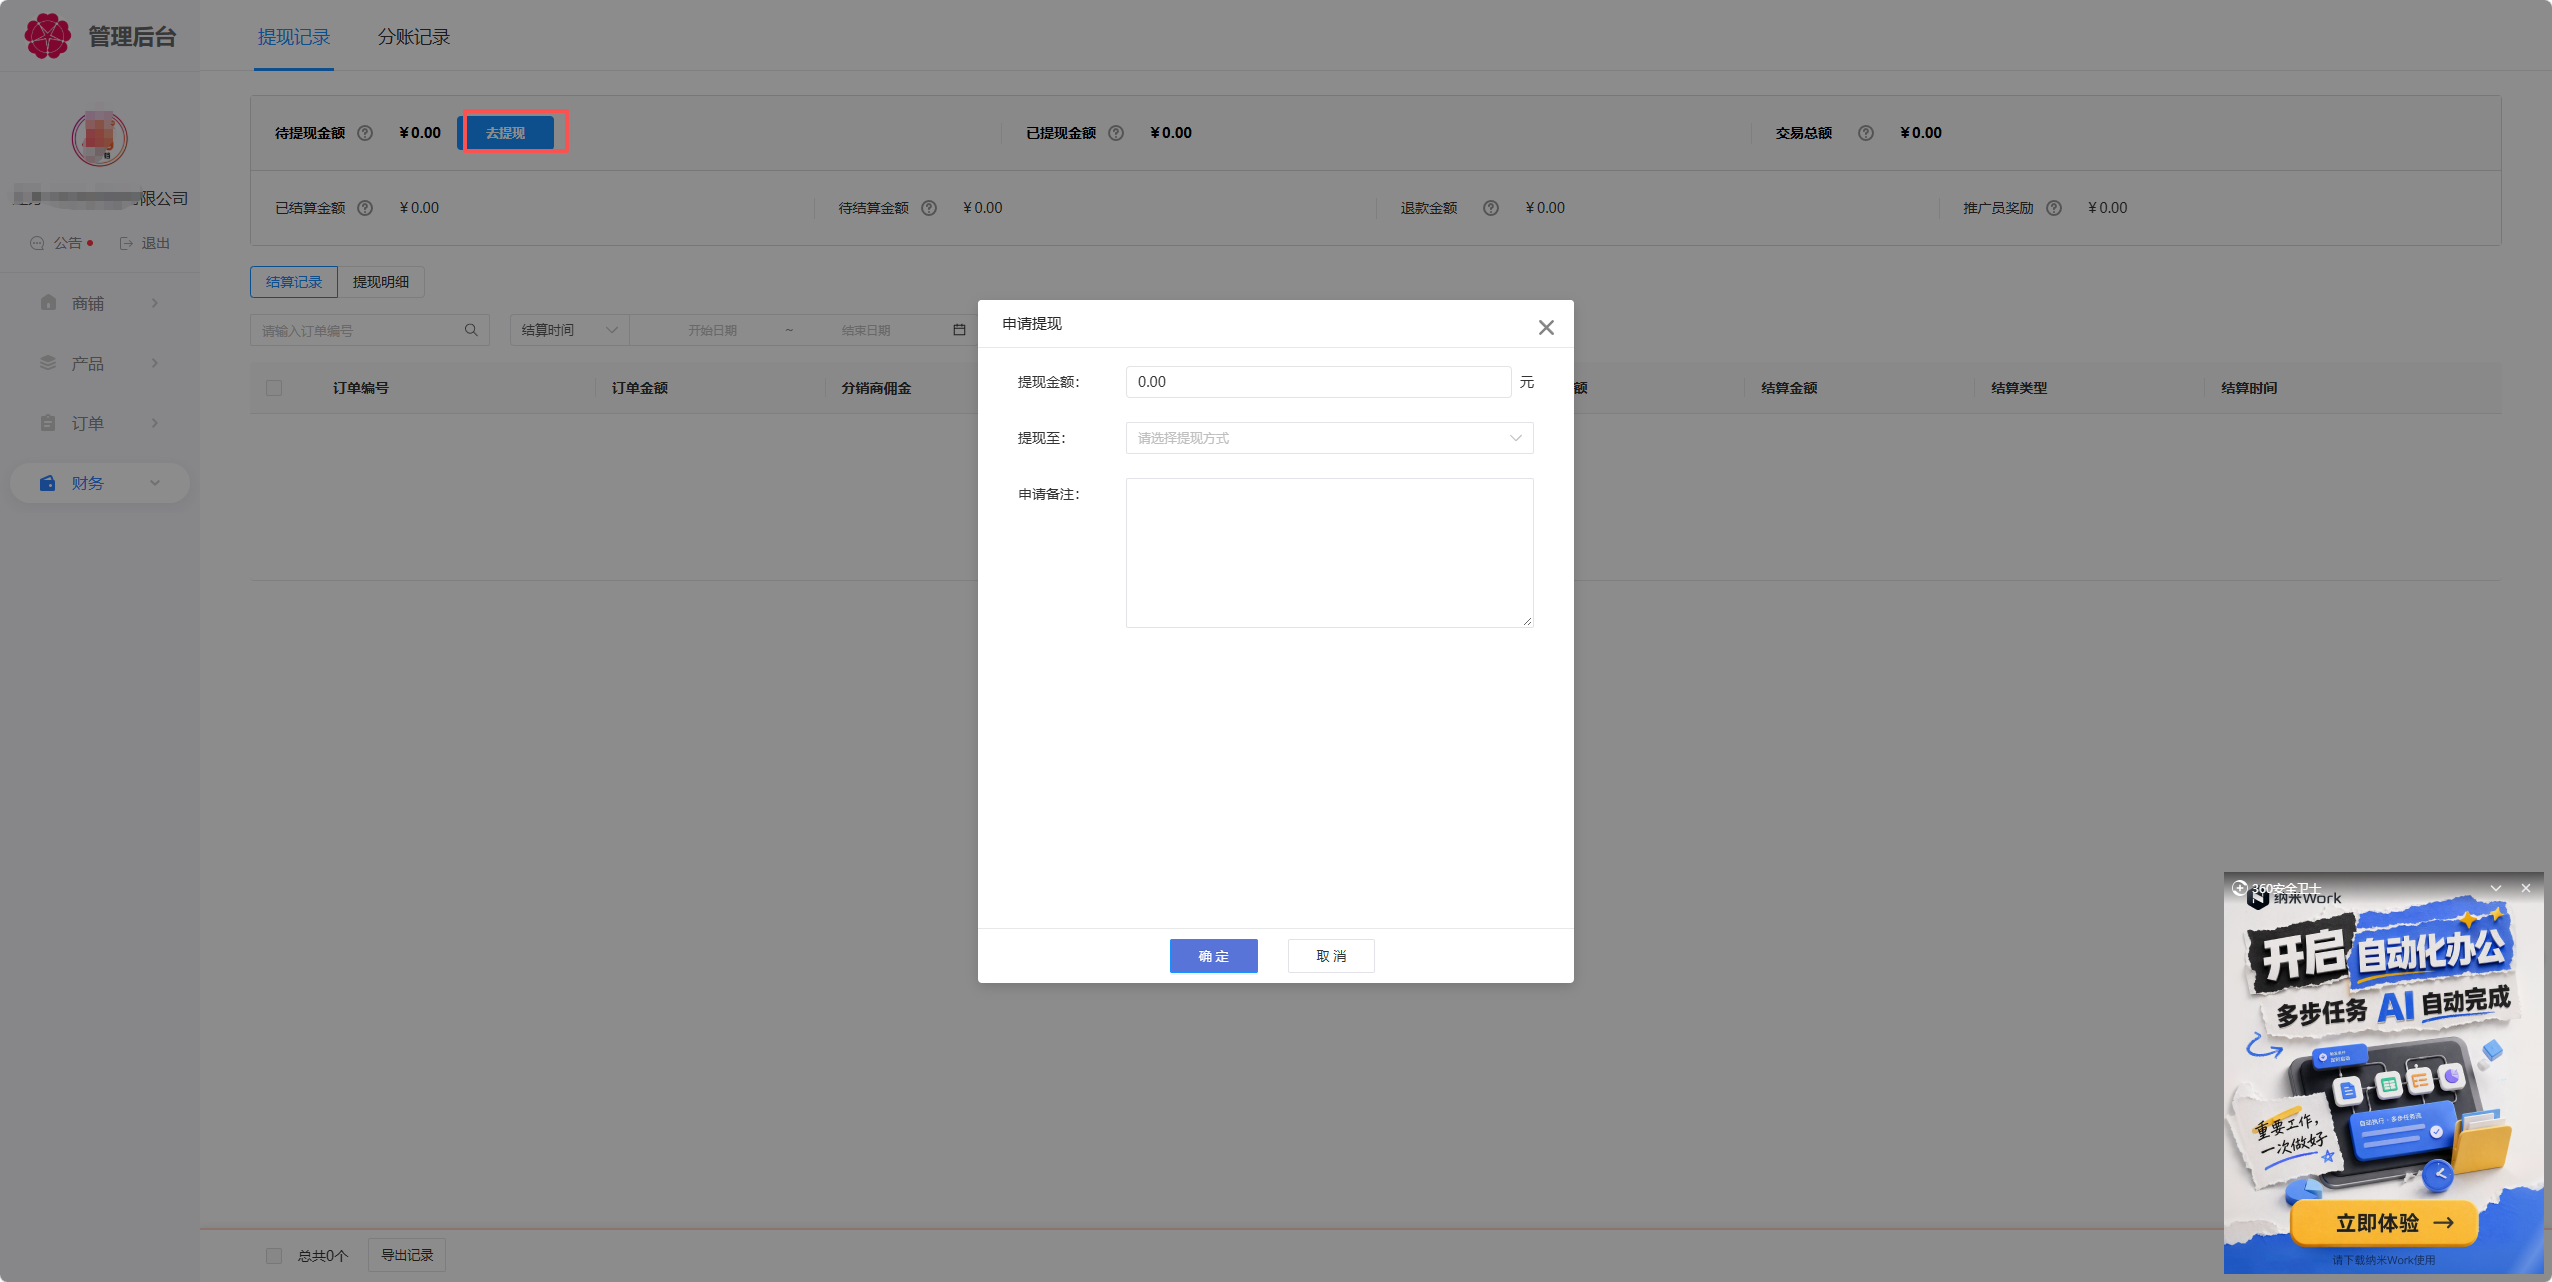Click the help icon next to 待结算金额
The width and height of the screenshot is (2552, 1282).
point(929,208)
